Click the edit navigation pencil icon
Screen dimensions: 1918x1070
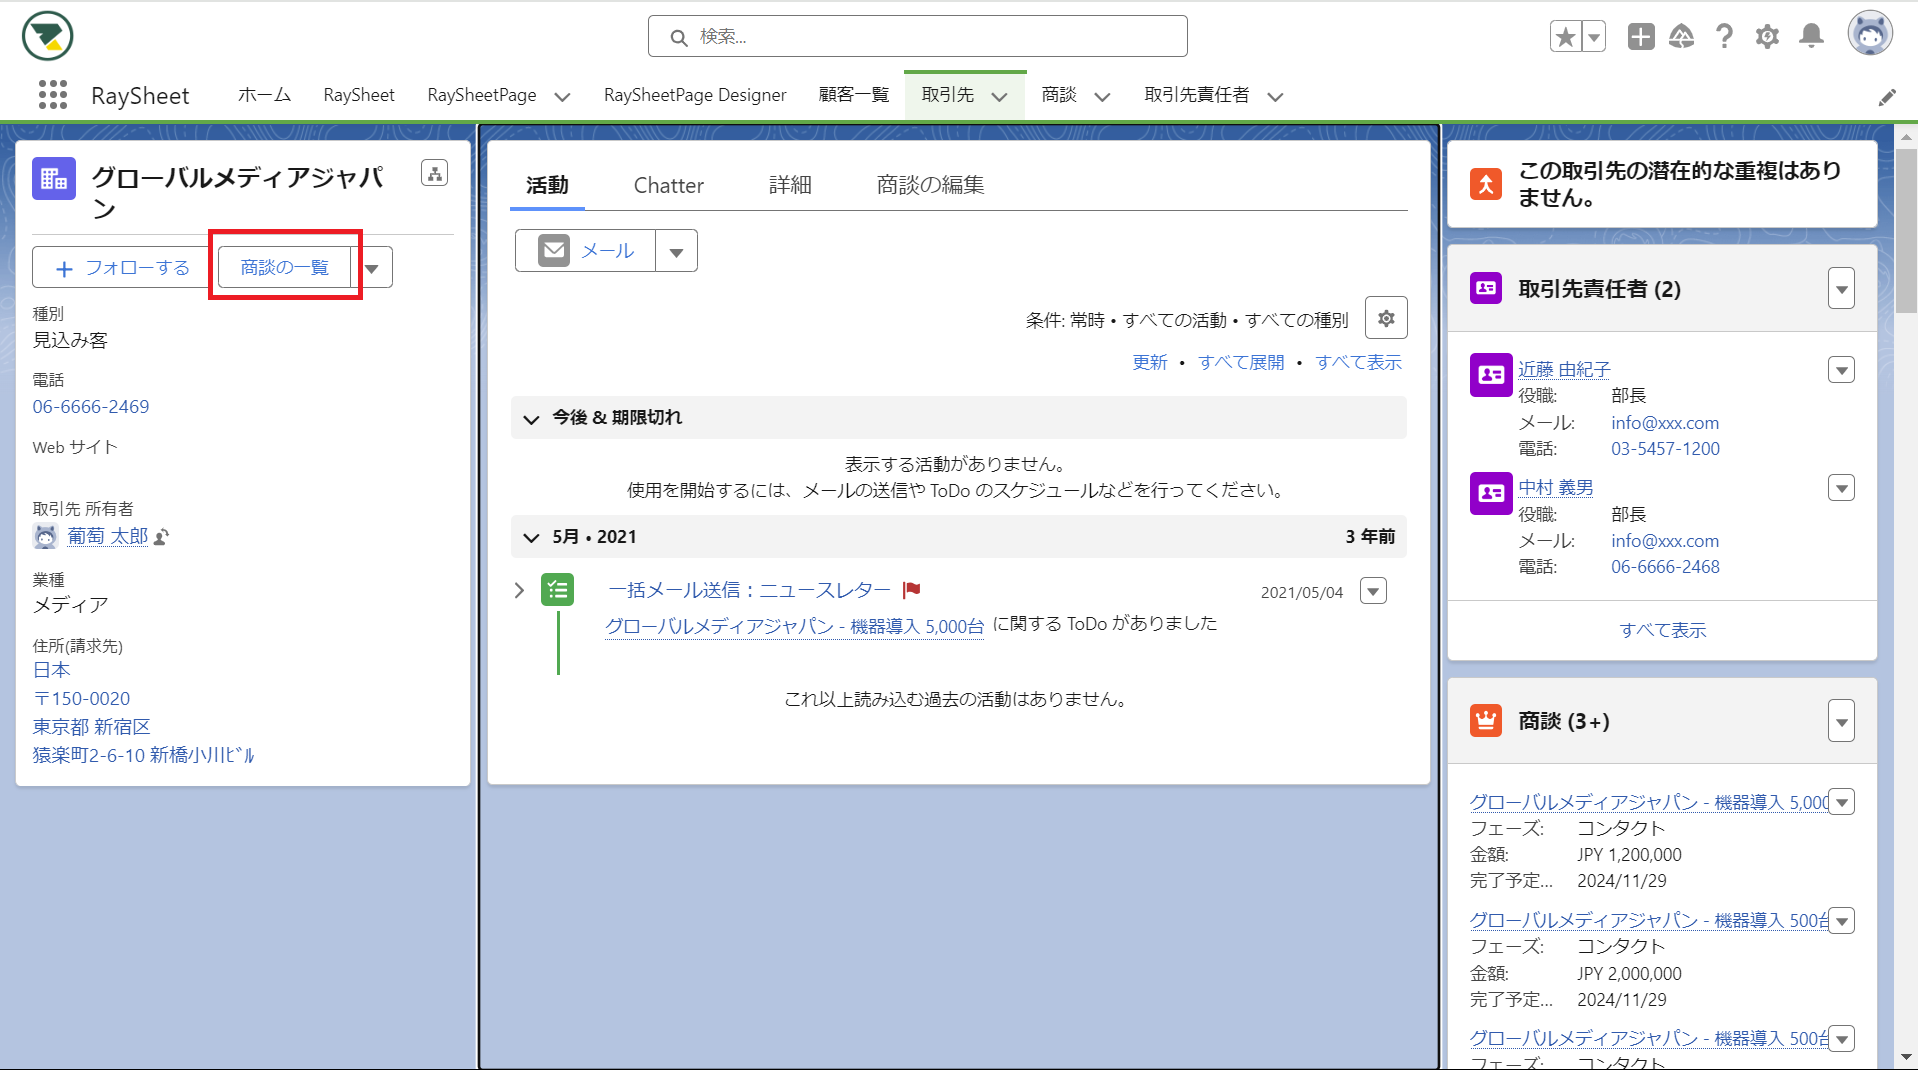pos(1887,97)
